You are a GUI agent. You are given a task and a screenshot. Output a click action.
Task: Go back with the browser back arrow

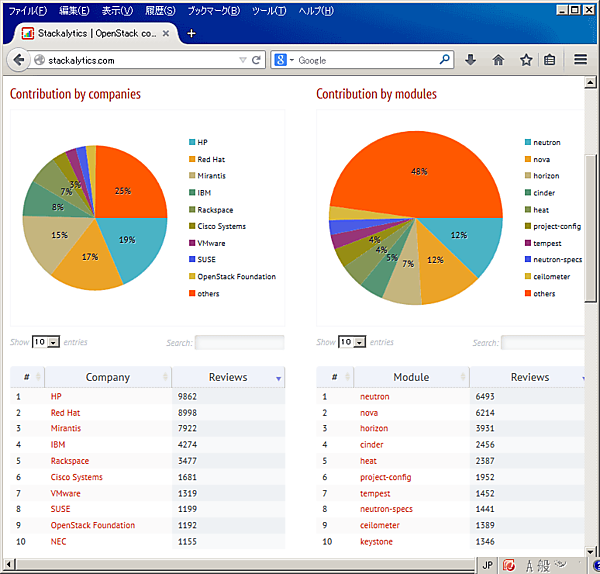tap(18, 60)
